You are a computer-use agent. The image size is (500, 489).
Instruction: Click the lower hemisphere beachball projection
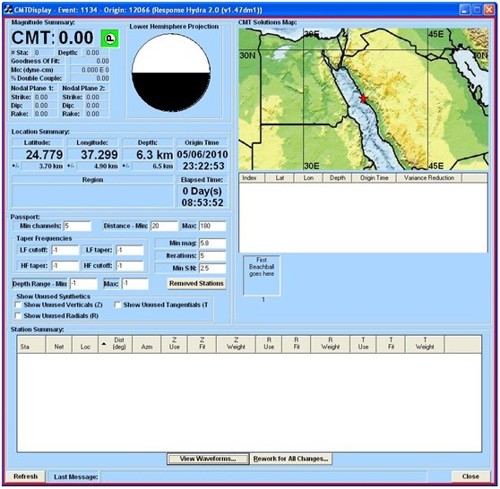[x=171, y=73]
